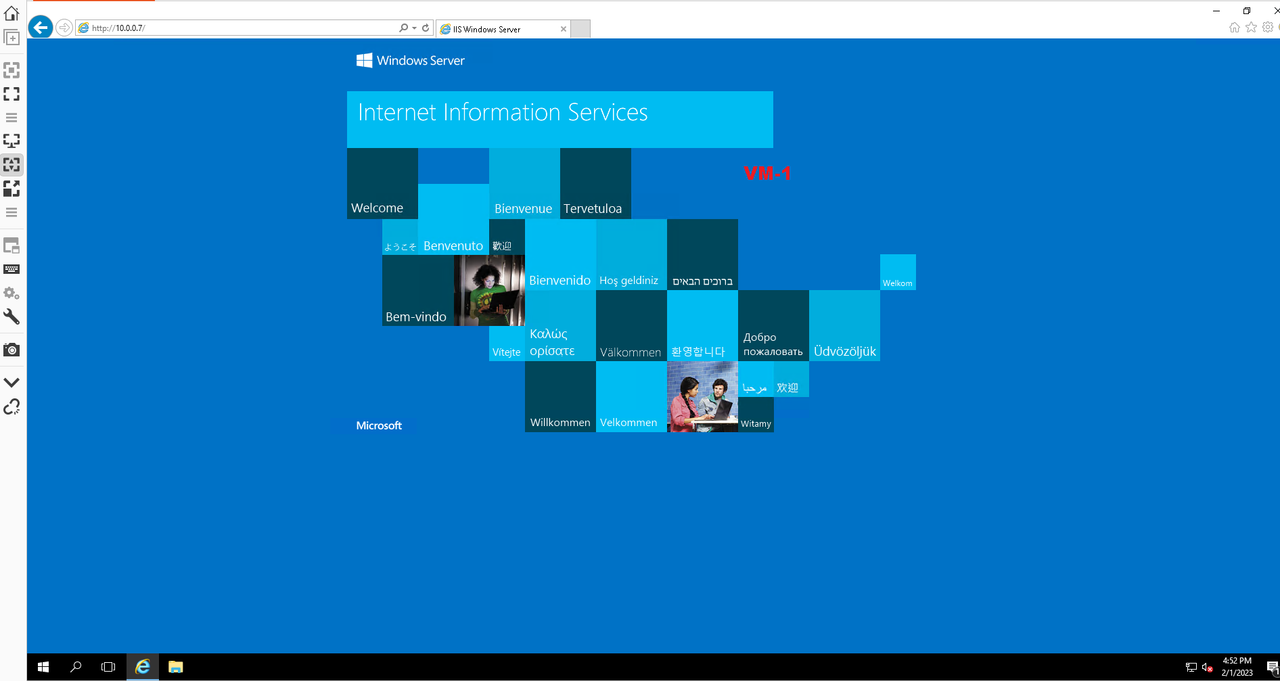The width and height of the screenshot is (1280, 681).
Task: Click the expand-arrows scaling icon in the sidebar
Action: point(12,188)
